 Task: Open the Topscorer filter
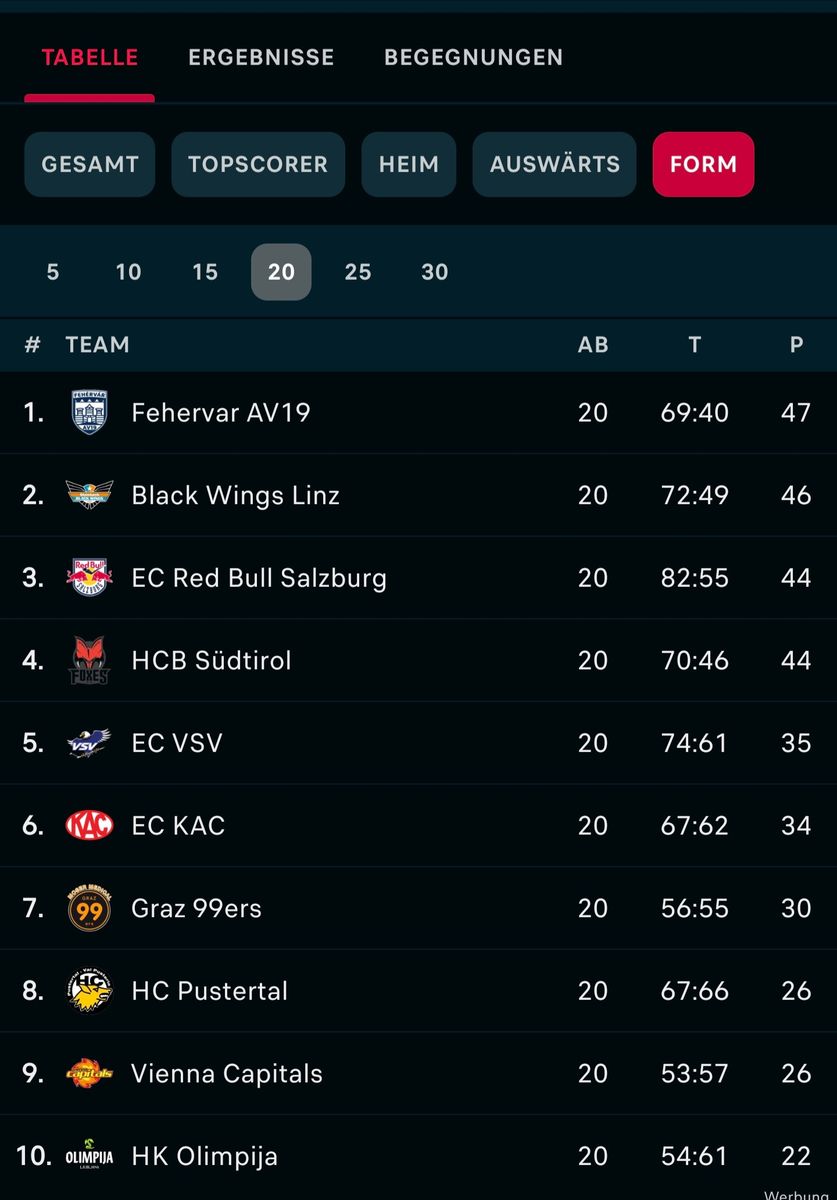click(258, 164)
